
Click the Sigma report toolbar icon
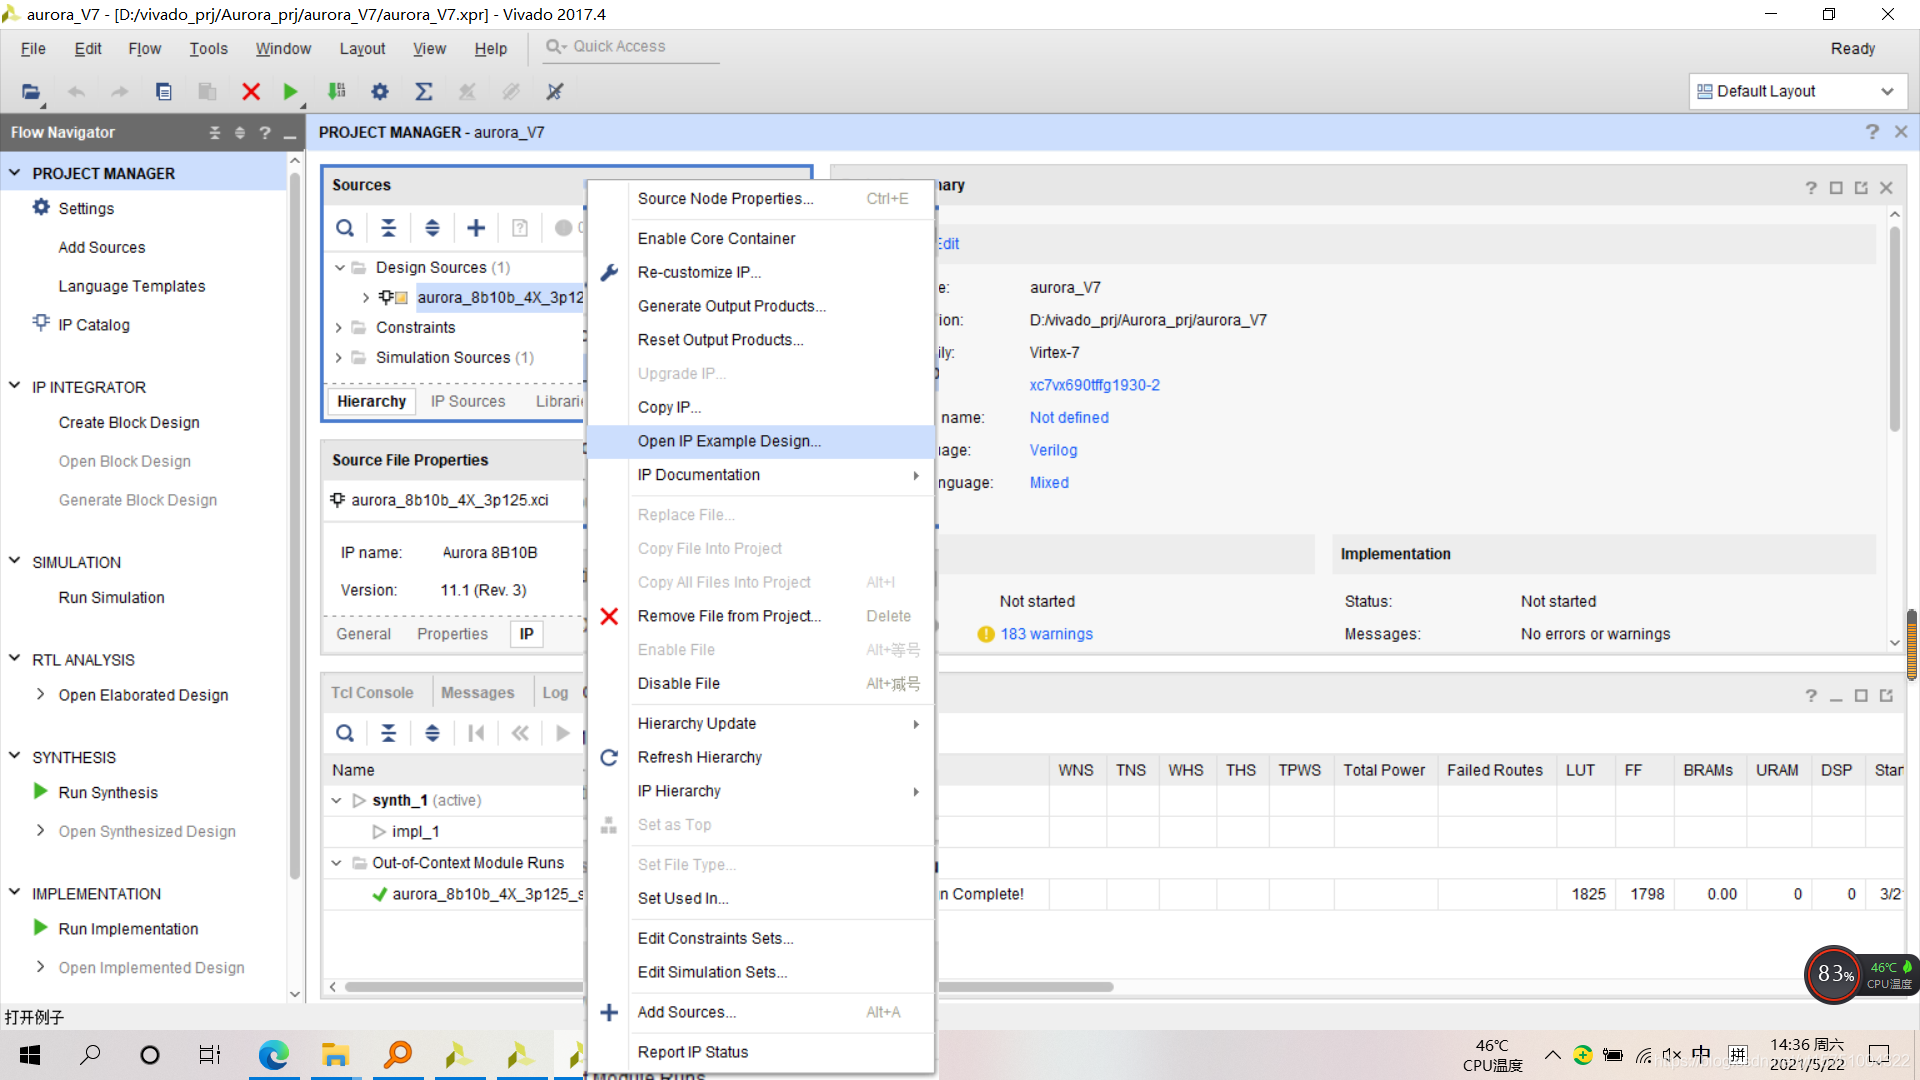coord(424,91)
